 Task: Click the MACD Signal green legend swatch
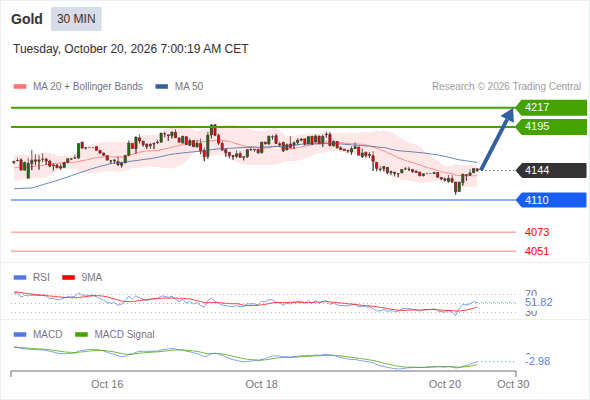click(x=82, y=335)
